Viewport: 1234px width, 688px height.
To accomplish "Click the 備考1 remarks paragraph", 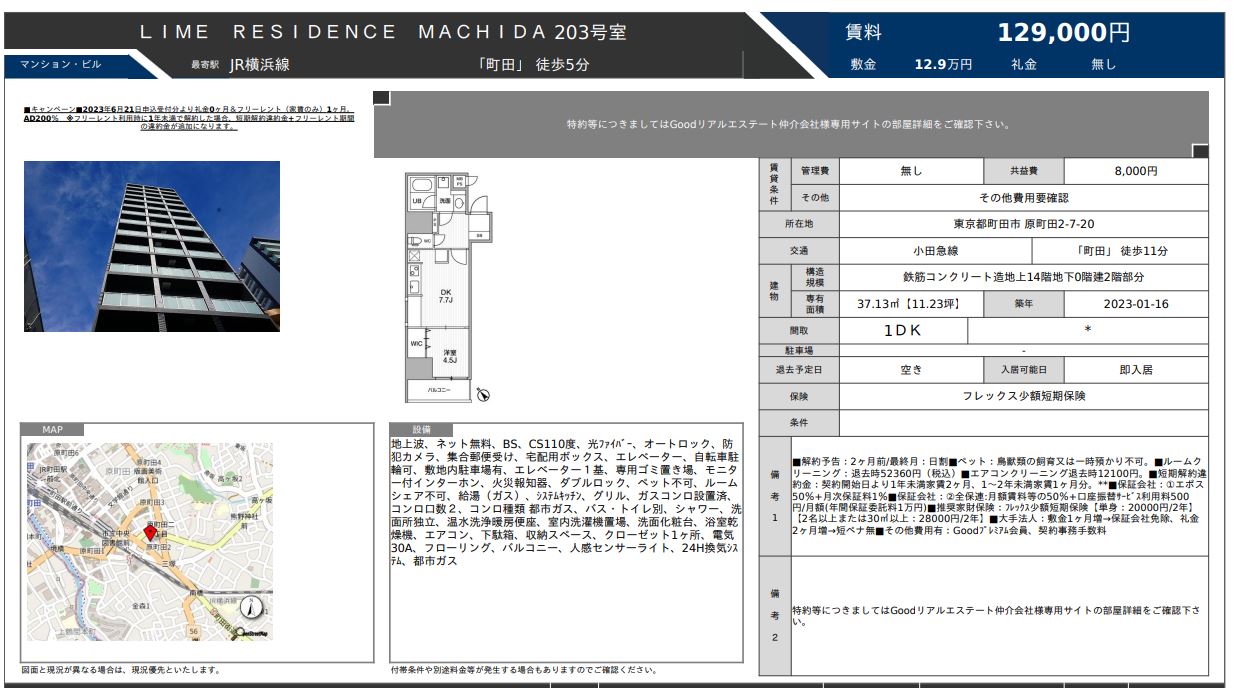I will pos(999,496).
